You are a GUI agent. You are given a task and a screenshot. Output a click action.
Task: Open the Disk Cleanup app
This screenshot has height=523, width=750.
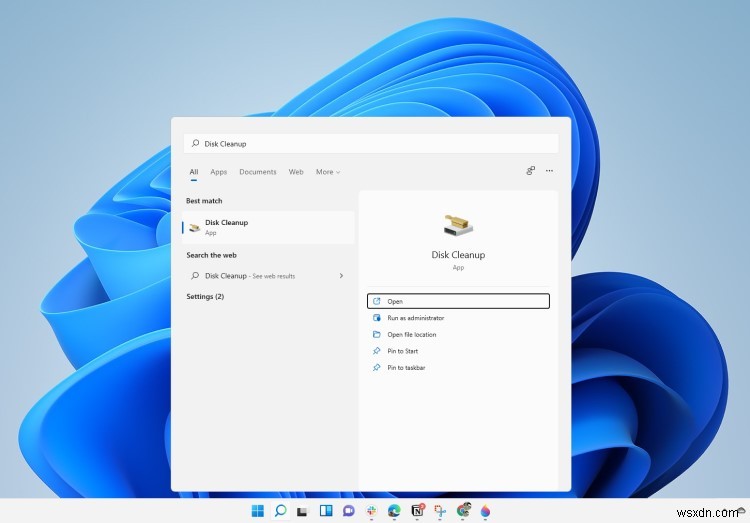click(458, 301)
